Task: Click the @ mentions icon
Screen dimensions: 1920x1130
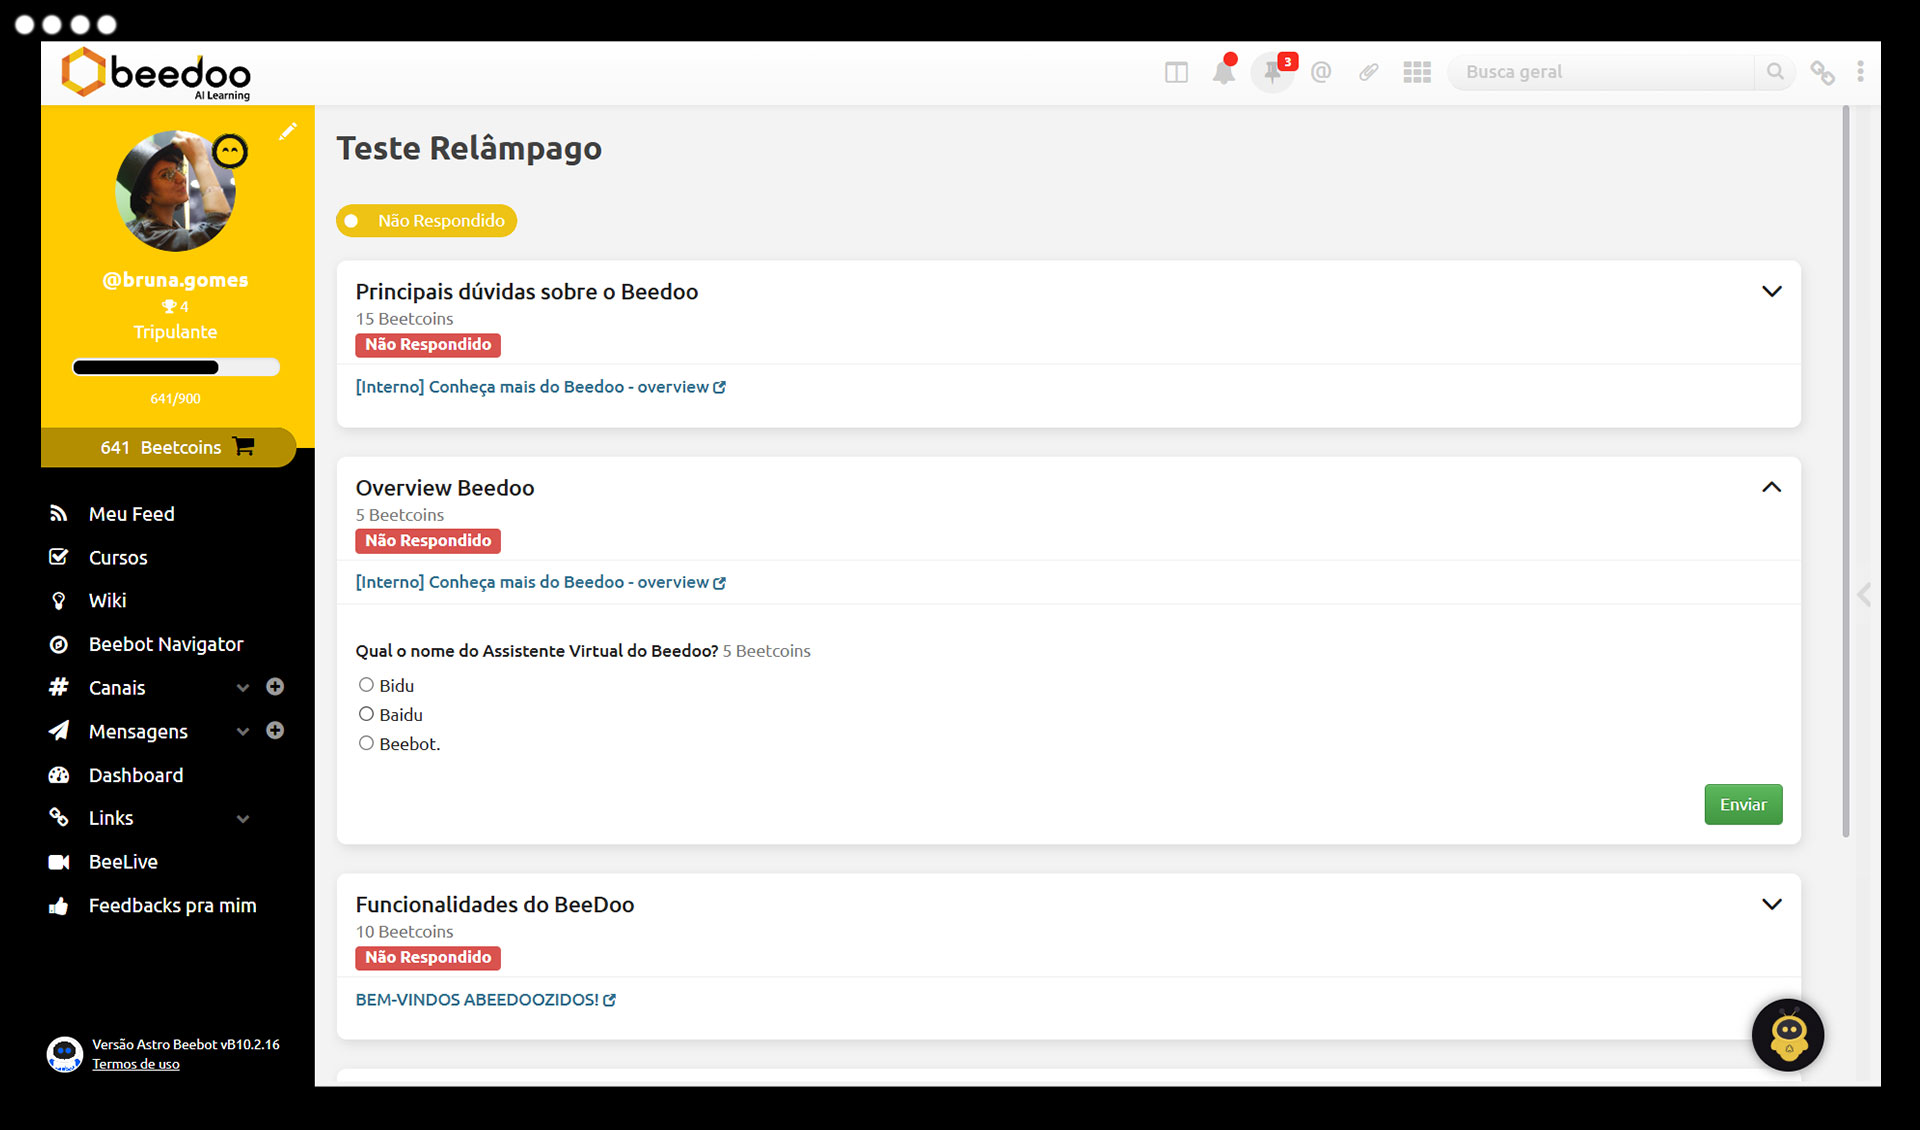Action: pos(1321,72)
